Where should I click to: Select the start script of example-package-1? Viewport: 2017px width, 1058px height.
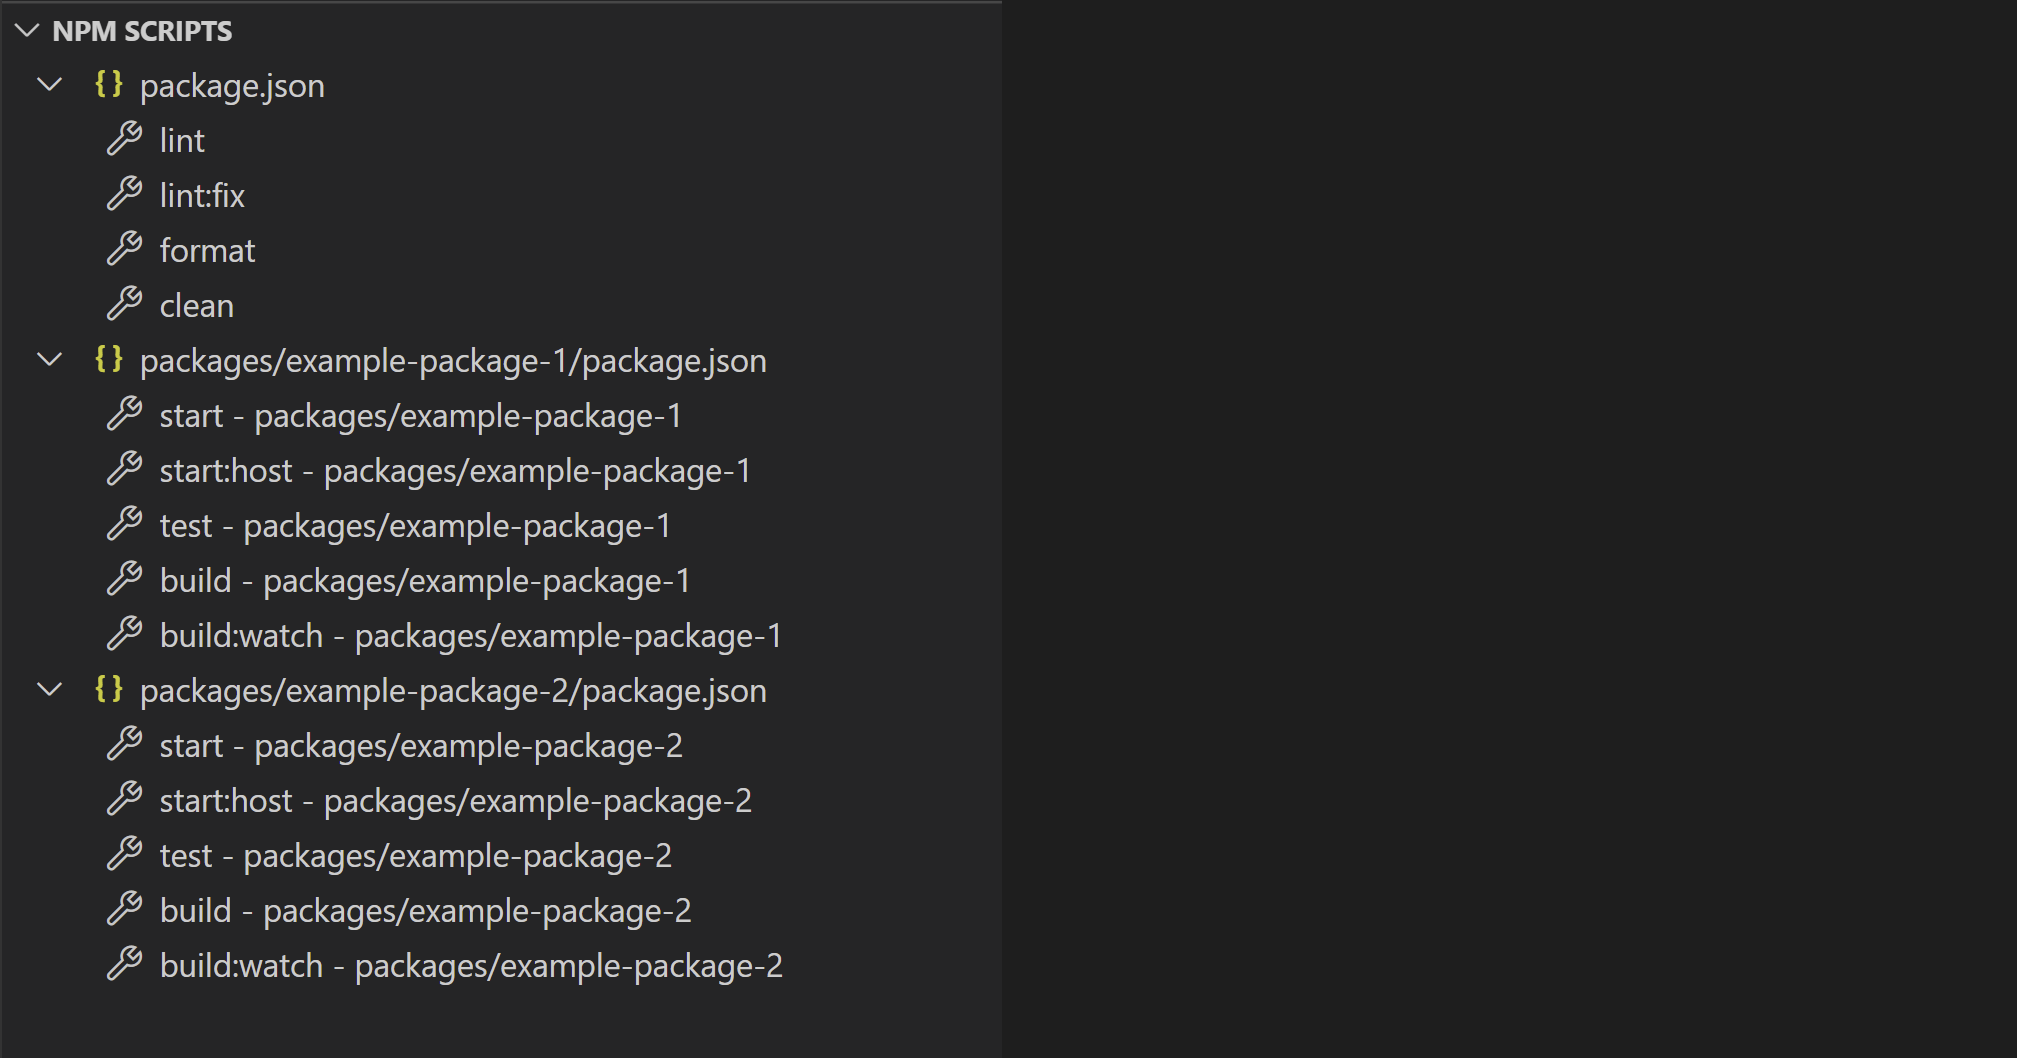point(420,415)
